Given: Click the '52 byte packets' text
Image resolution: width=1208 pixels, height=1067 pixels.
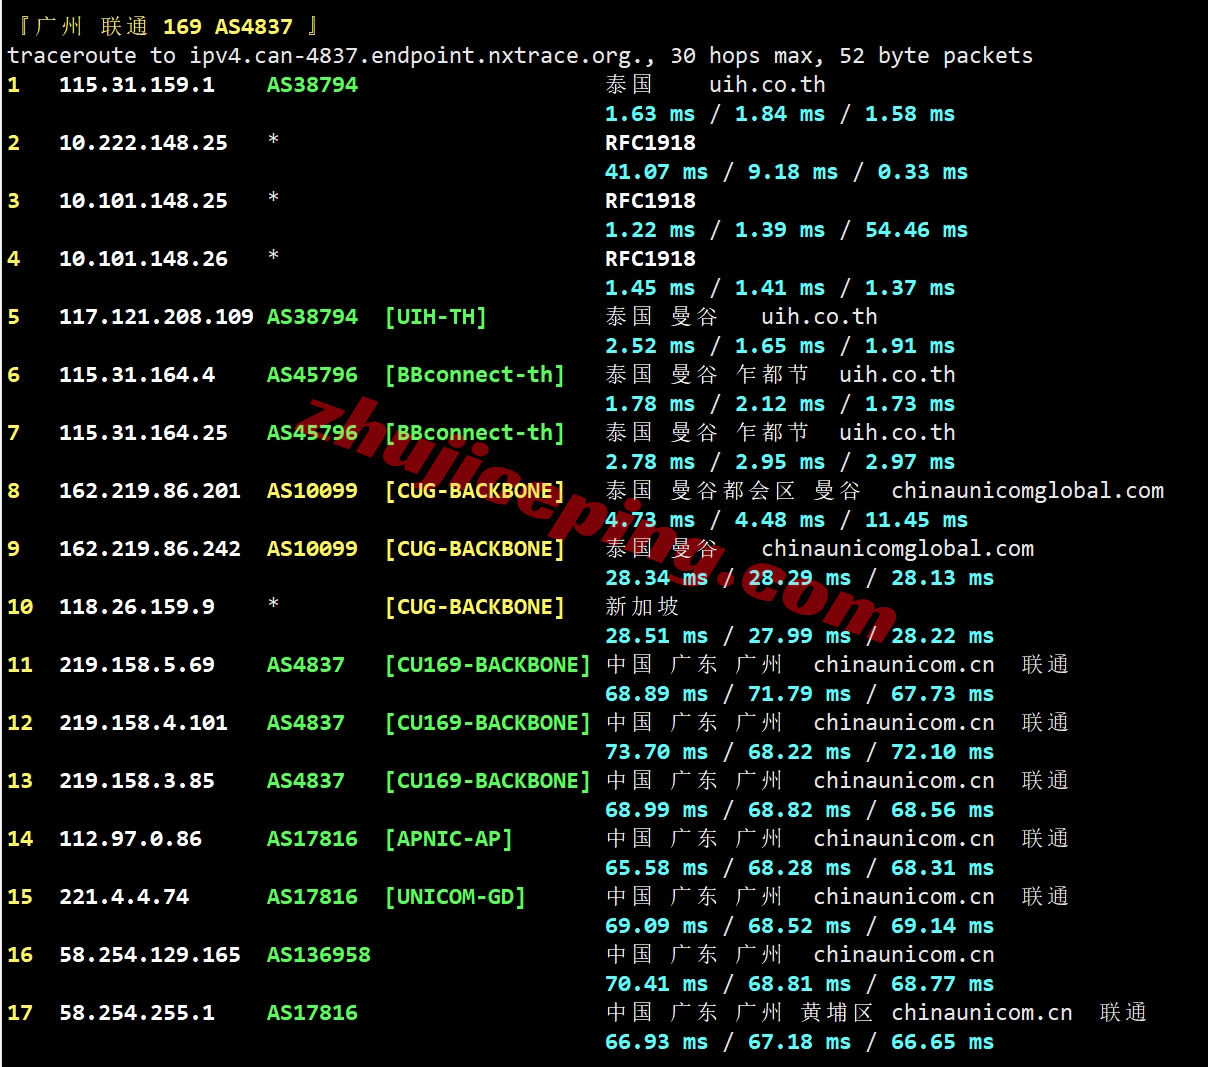Looking at the screenshot, I should click(x=936, y=55).
